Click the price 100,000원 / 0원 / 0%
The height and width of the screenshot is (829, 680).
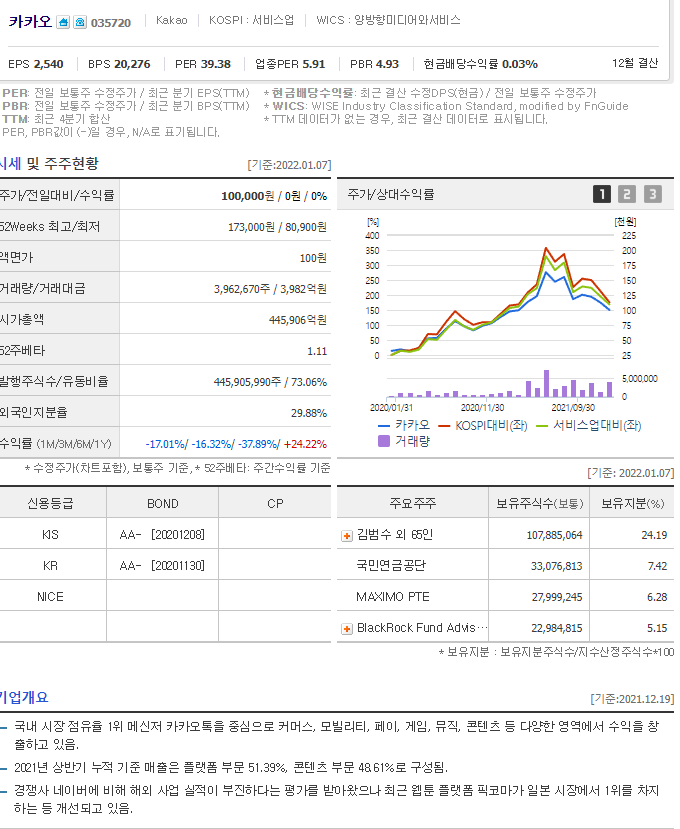tap(274, 196)
